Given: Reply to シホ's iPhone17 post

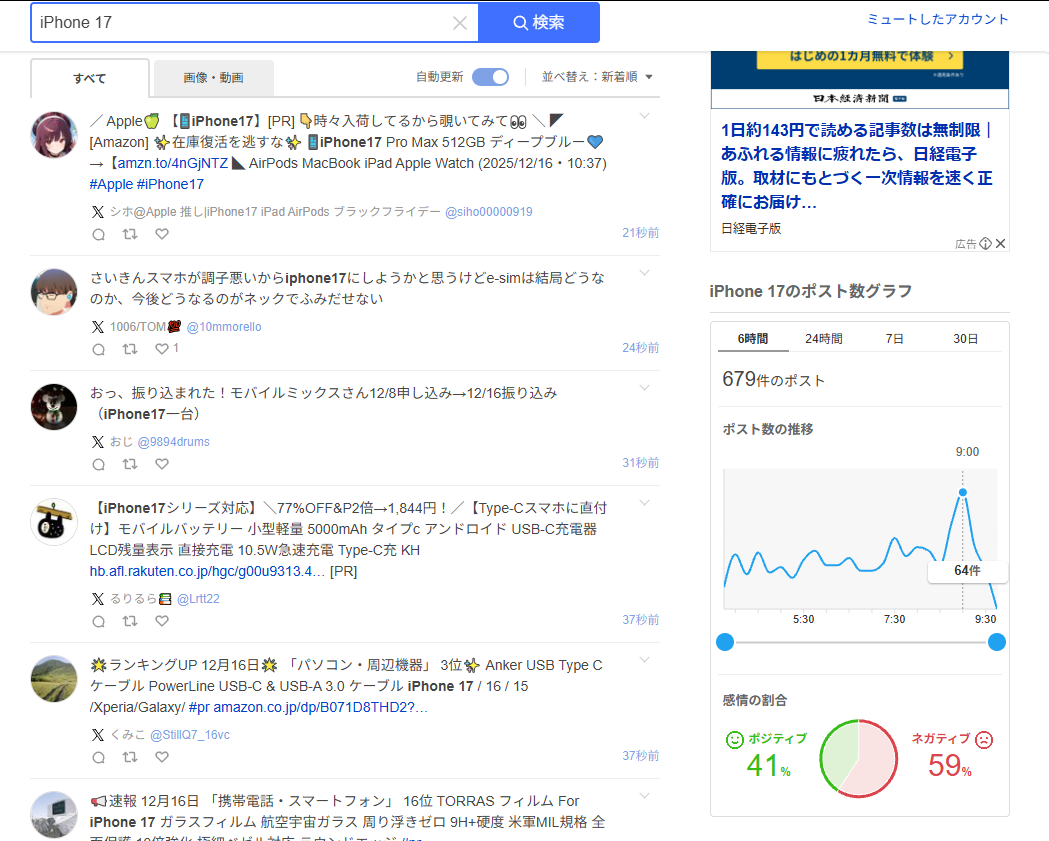Looking at the screenshot, I should [x=98, y=233].
